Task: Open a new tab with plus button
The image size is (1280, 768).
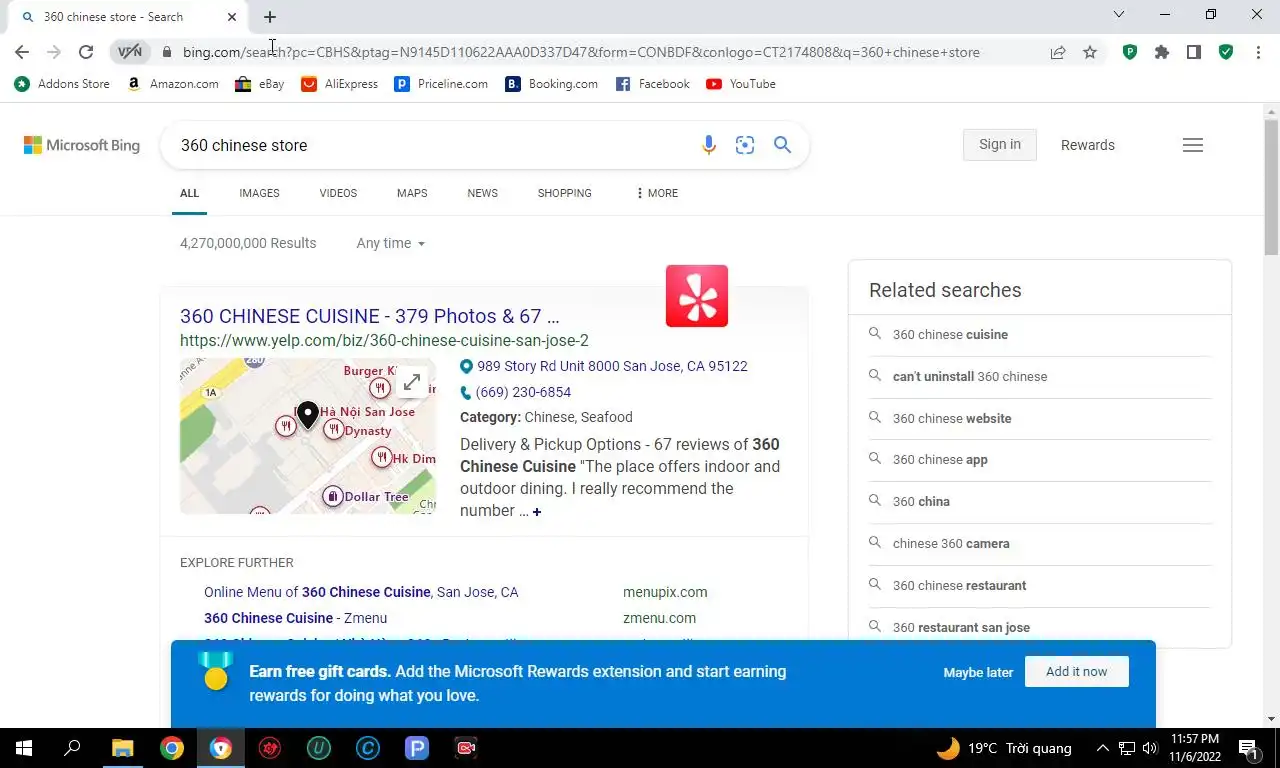Action: (x=270, y=17)
